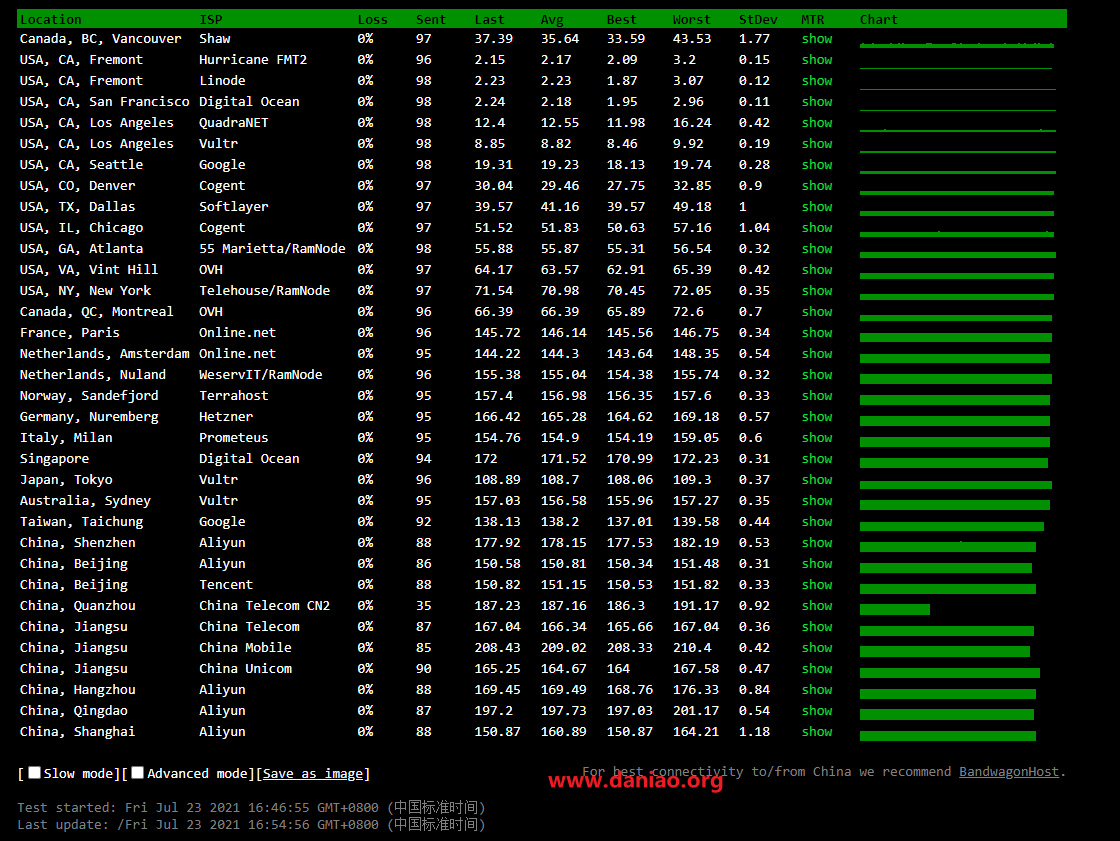Viewport: 1120px width, 841px height.
Task: Click the Worst column header
Action: coord(691,19)
